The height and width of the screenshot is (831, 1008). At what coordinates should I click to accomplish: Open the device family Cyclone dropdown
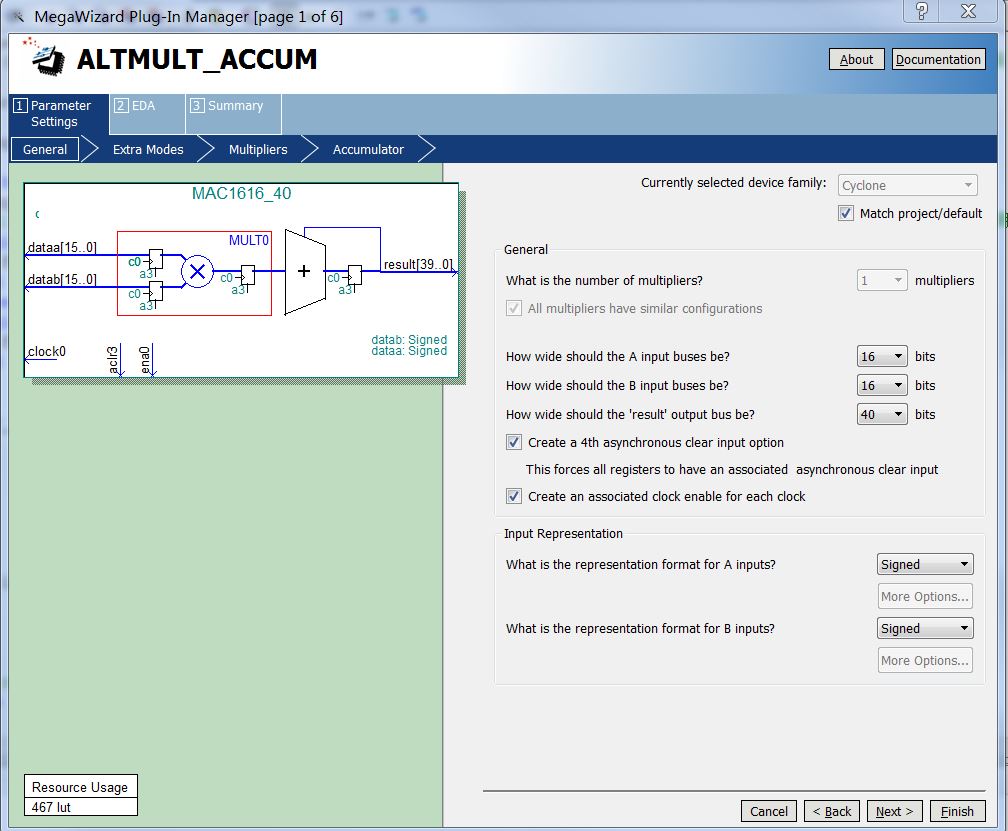tap(908, 185)
